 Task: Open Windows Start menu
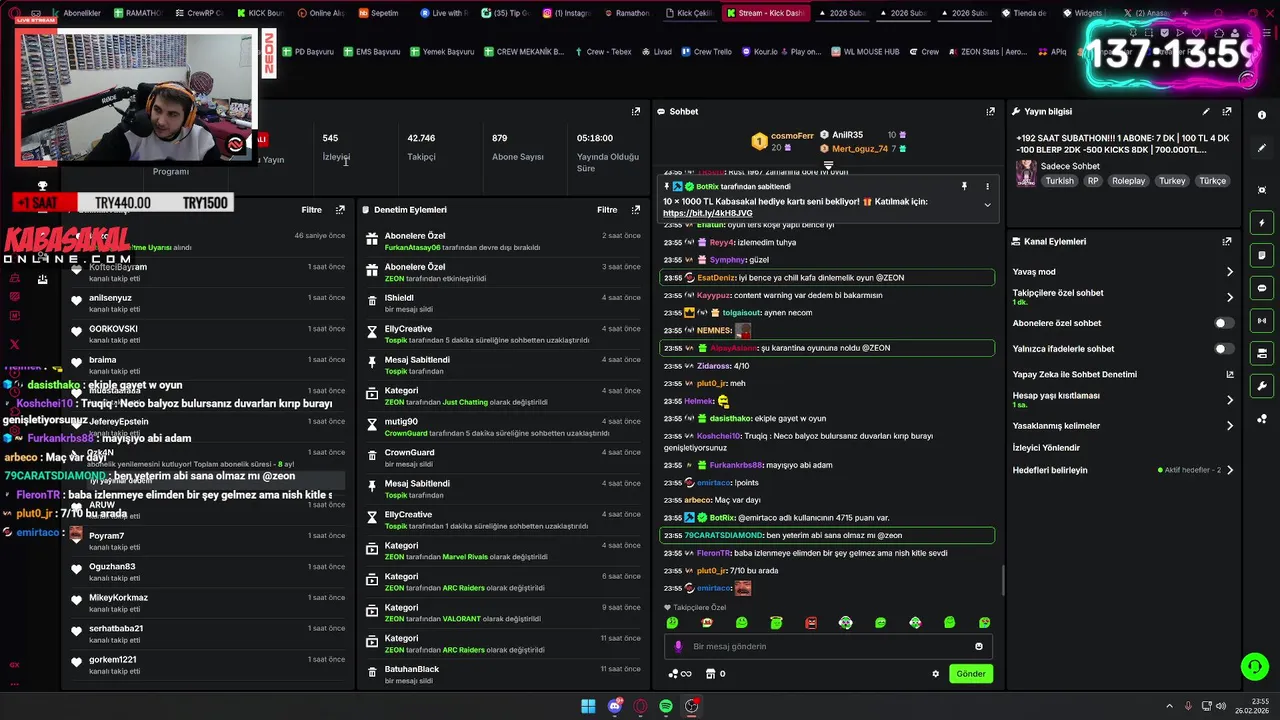(589, 706)
